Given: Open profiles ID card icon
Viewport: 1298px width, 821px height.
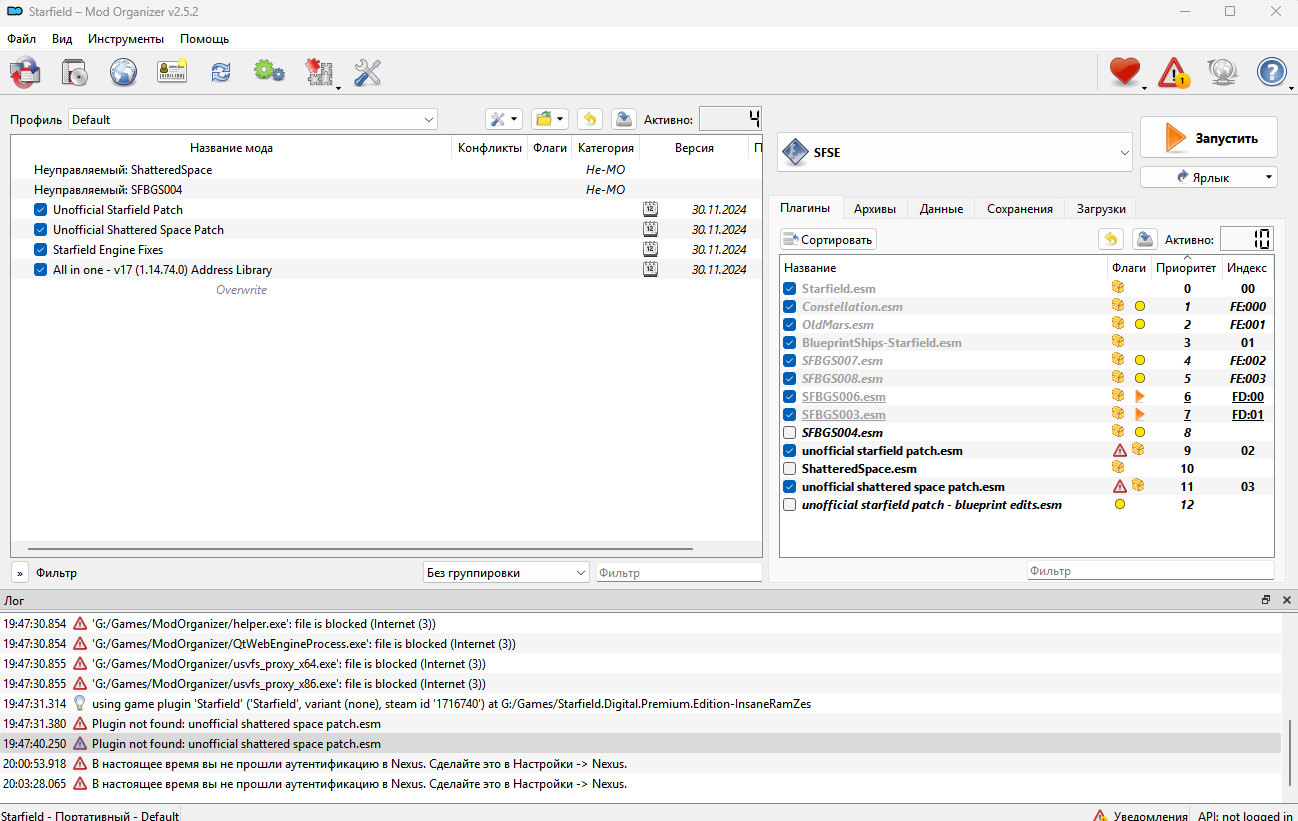Looking at the screenshot, I should coord(172,72).
